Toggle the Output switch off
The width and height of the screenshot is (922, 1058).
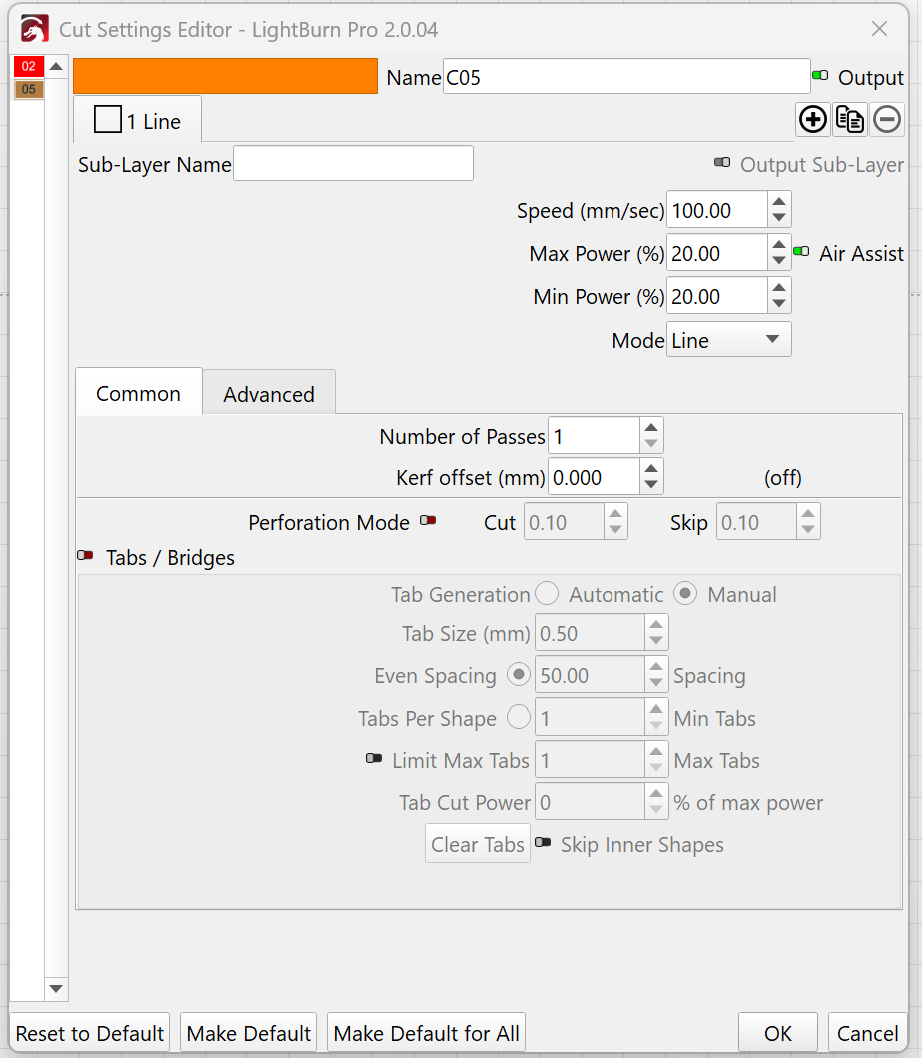820,76
